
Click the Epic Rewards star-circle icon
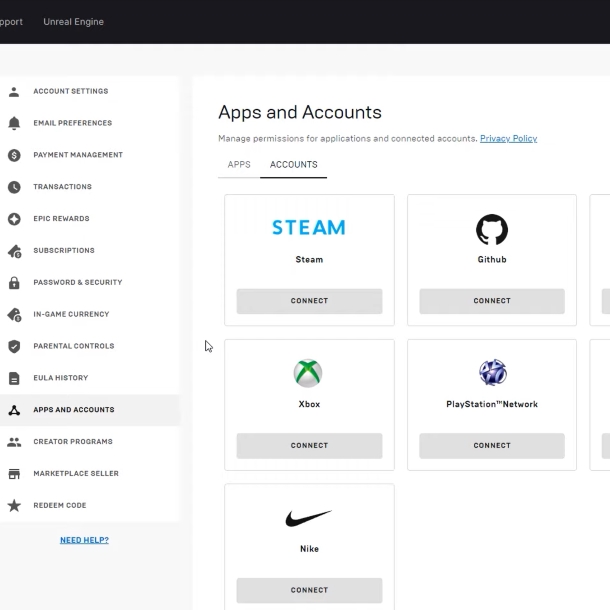(x=14, y=219)
